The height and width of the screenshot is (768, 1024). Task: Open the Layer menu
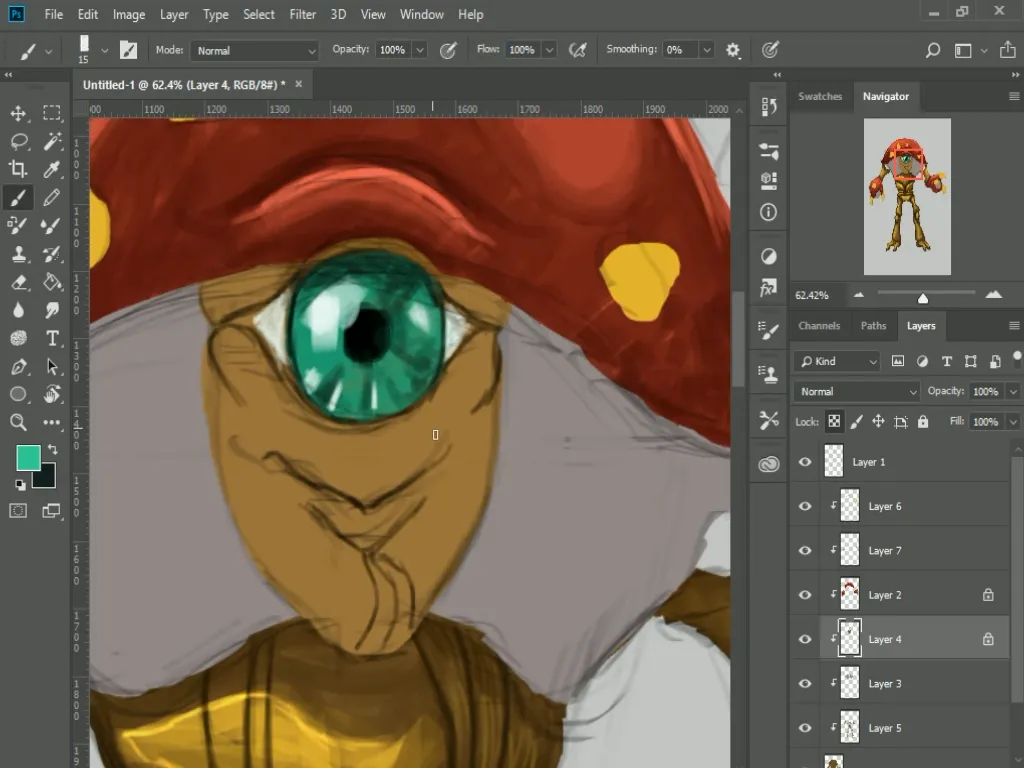click(174, 14)
